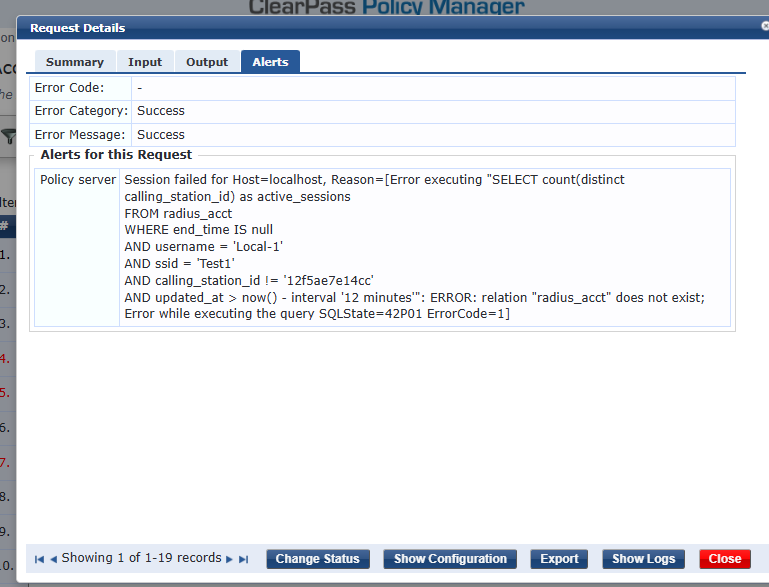
Task: Select the Alerts tab
Action: (270, 62)
